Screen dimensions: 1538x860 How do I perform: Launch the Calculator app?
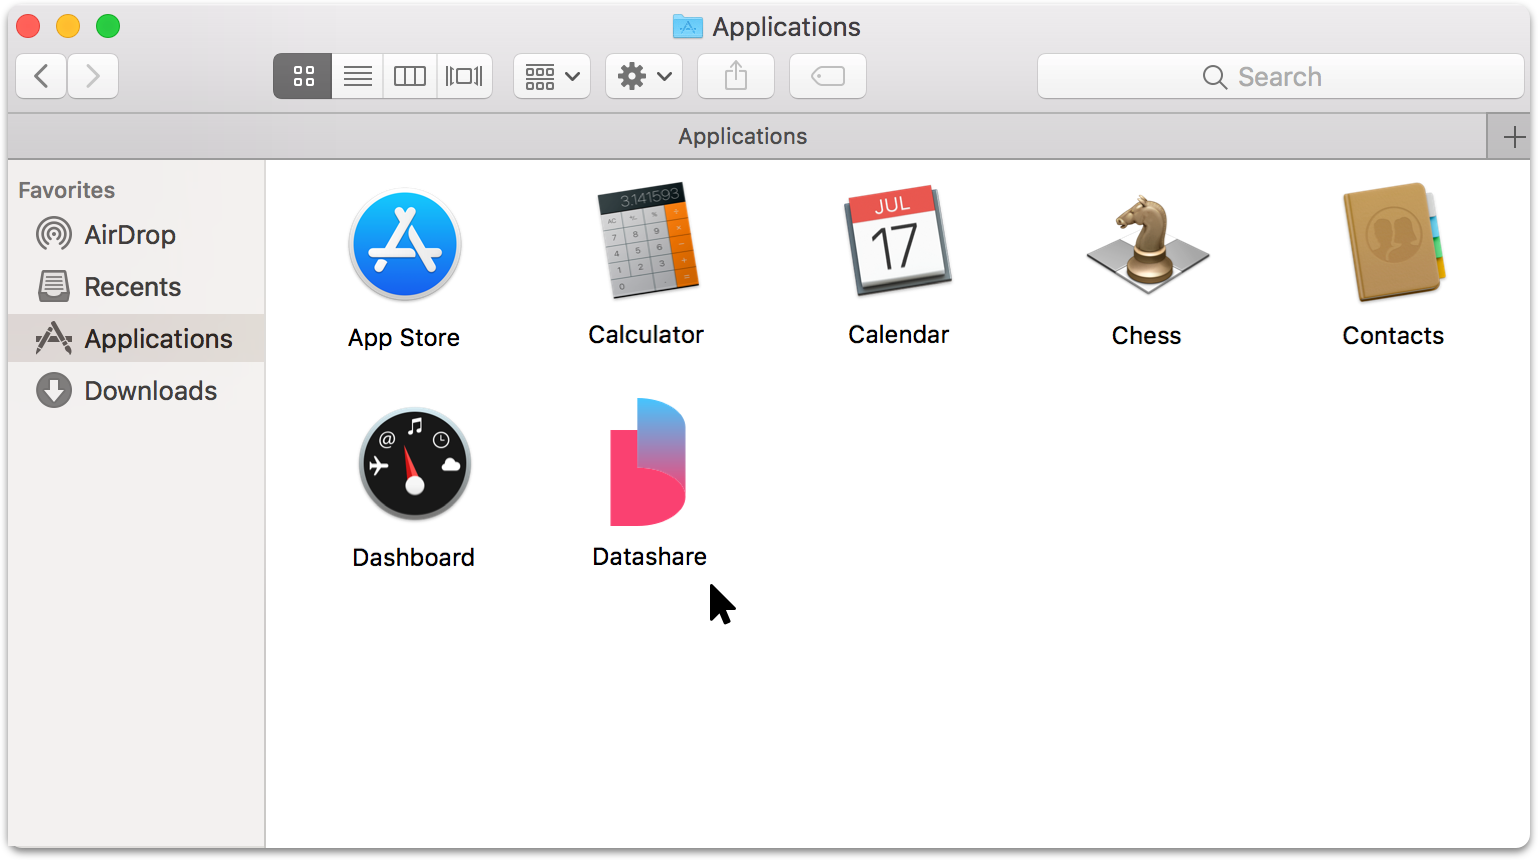pos(645,244)
